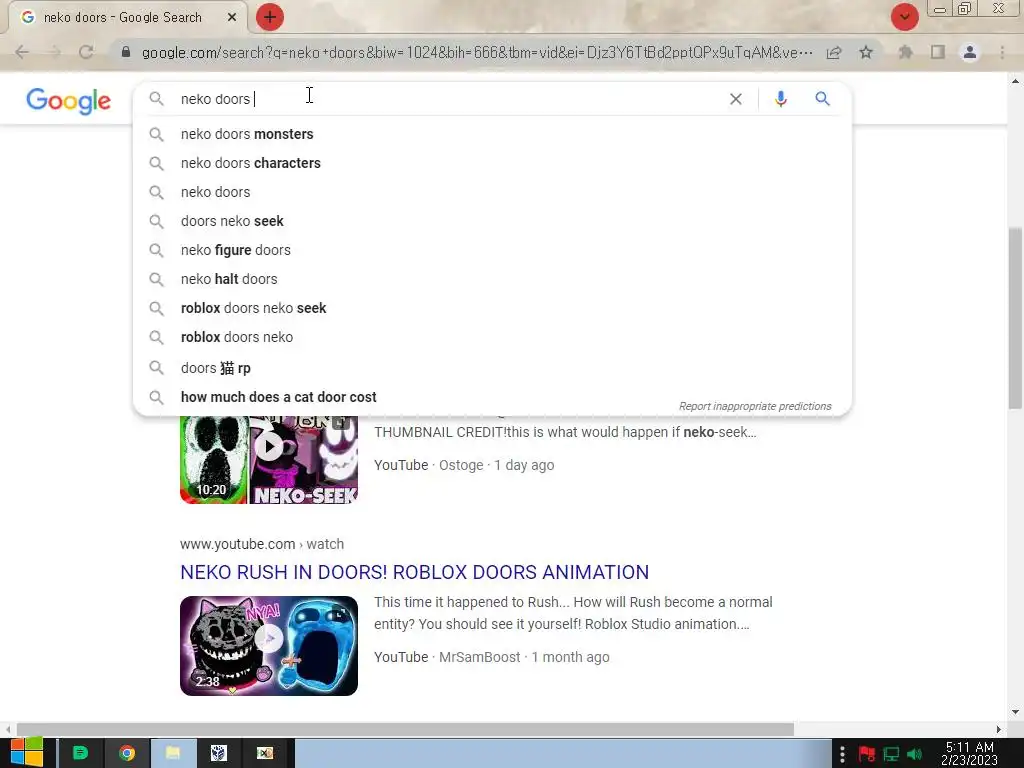The image size is (1024, 768).
Task: Choose plain neko doors suggestion
Action: [x=492, y=192]
